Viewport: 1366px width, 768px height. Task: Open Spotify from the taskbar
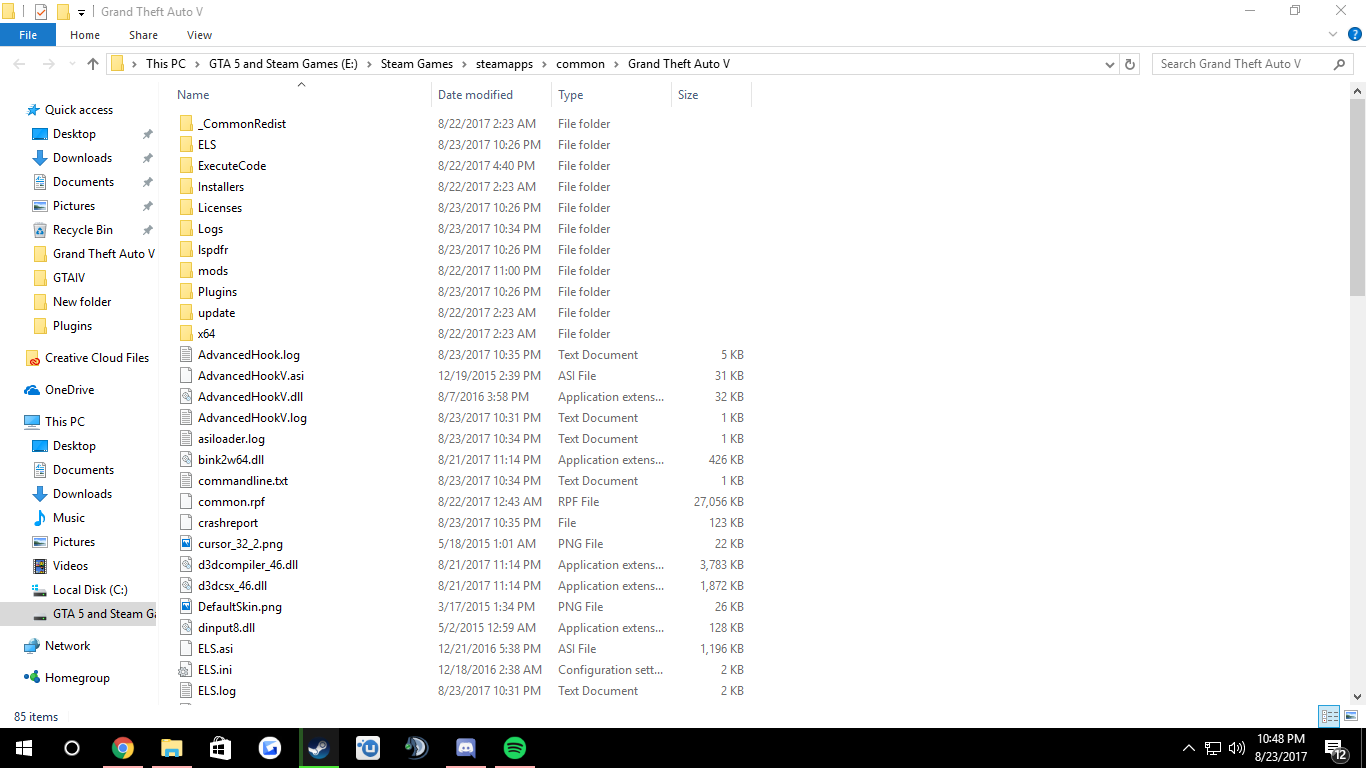click(515, 748)
